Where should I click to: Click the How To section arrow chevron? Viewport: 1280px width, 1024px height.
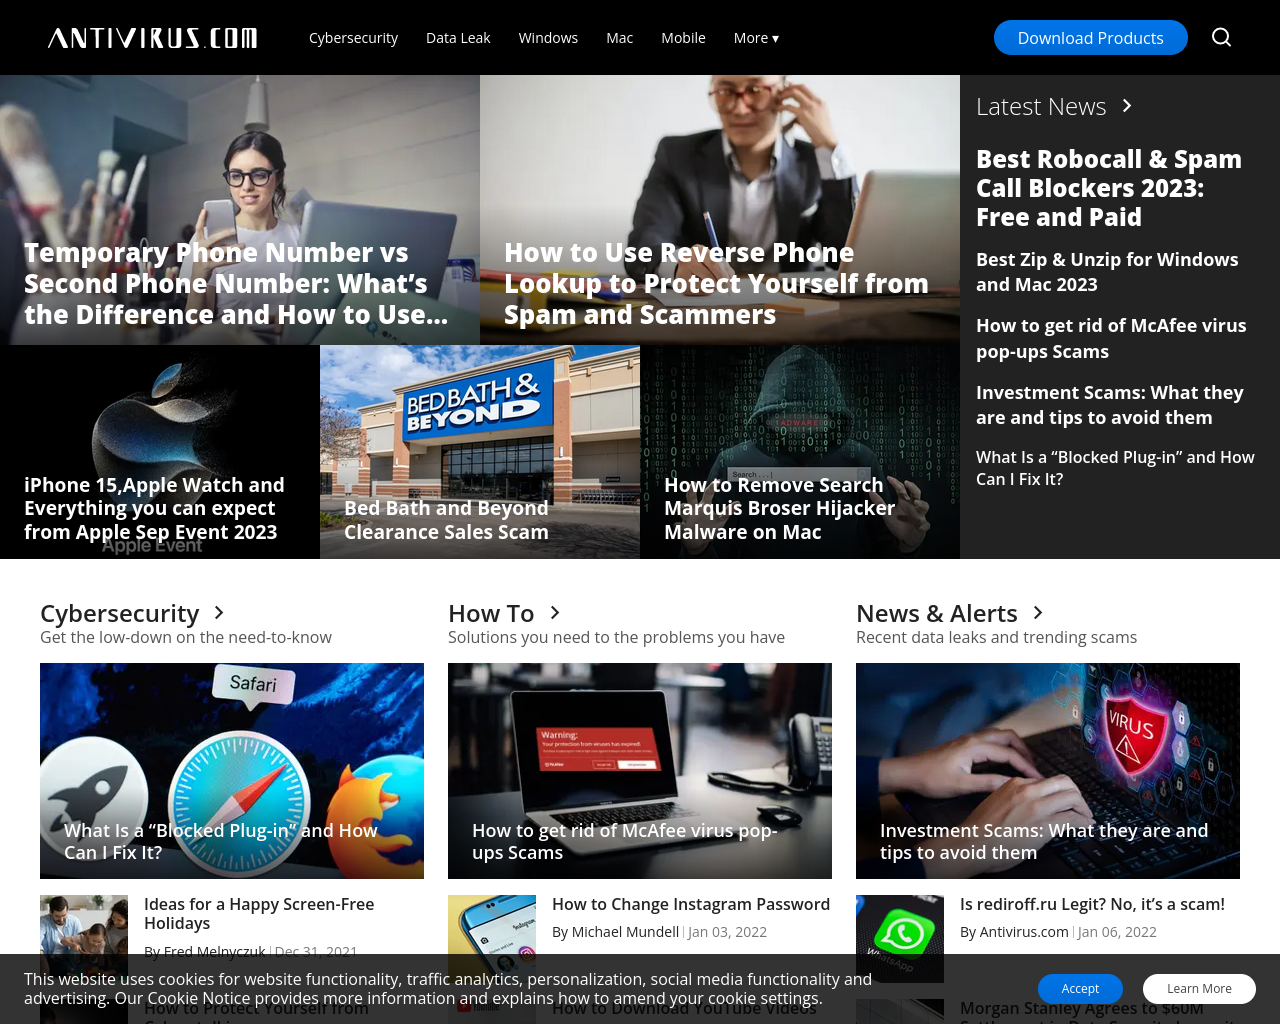coord(555,612)
